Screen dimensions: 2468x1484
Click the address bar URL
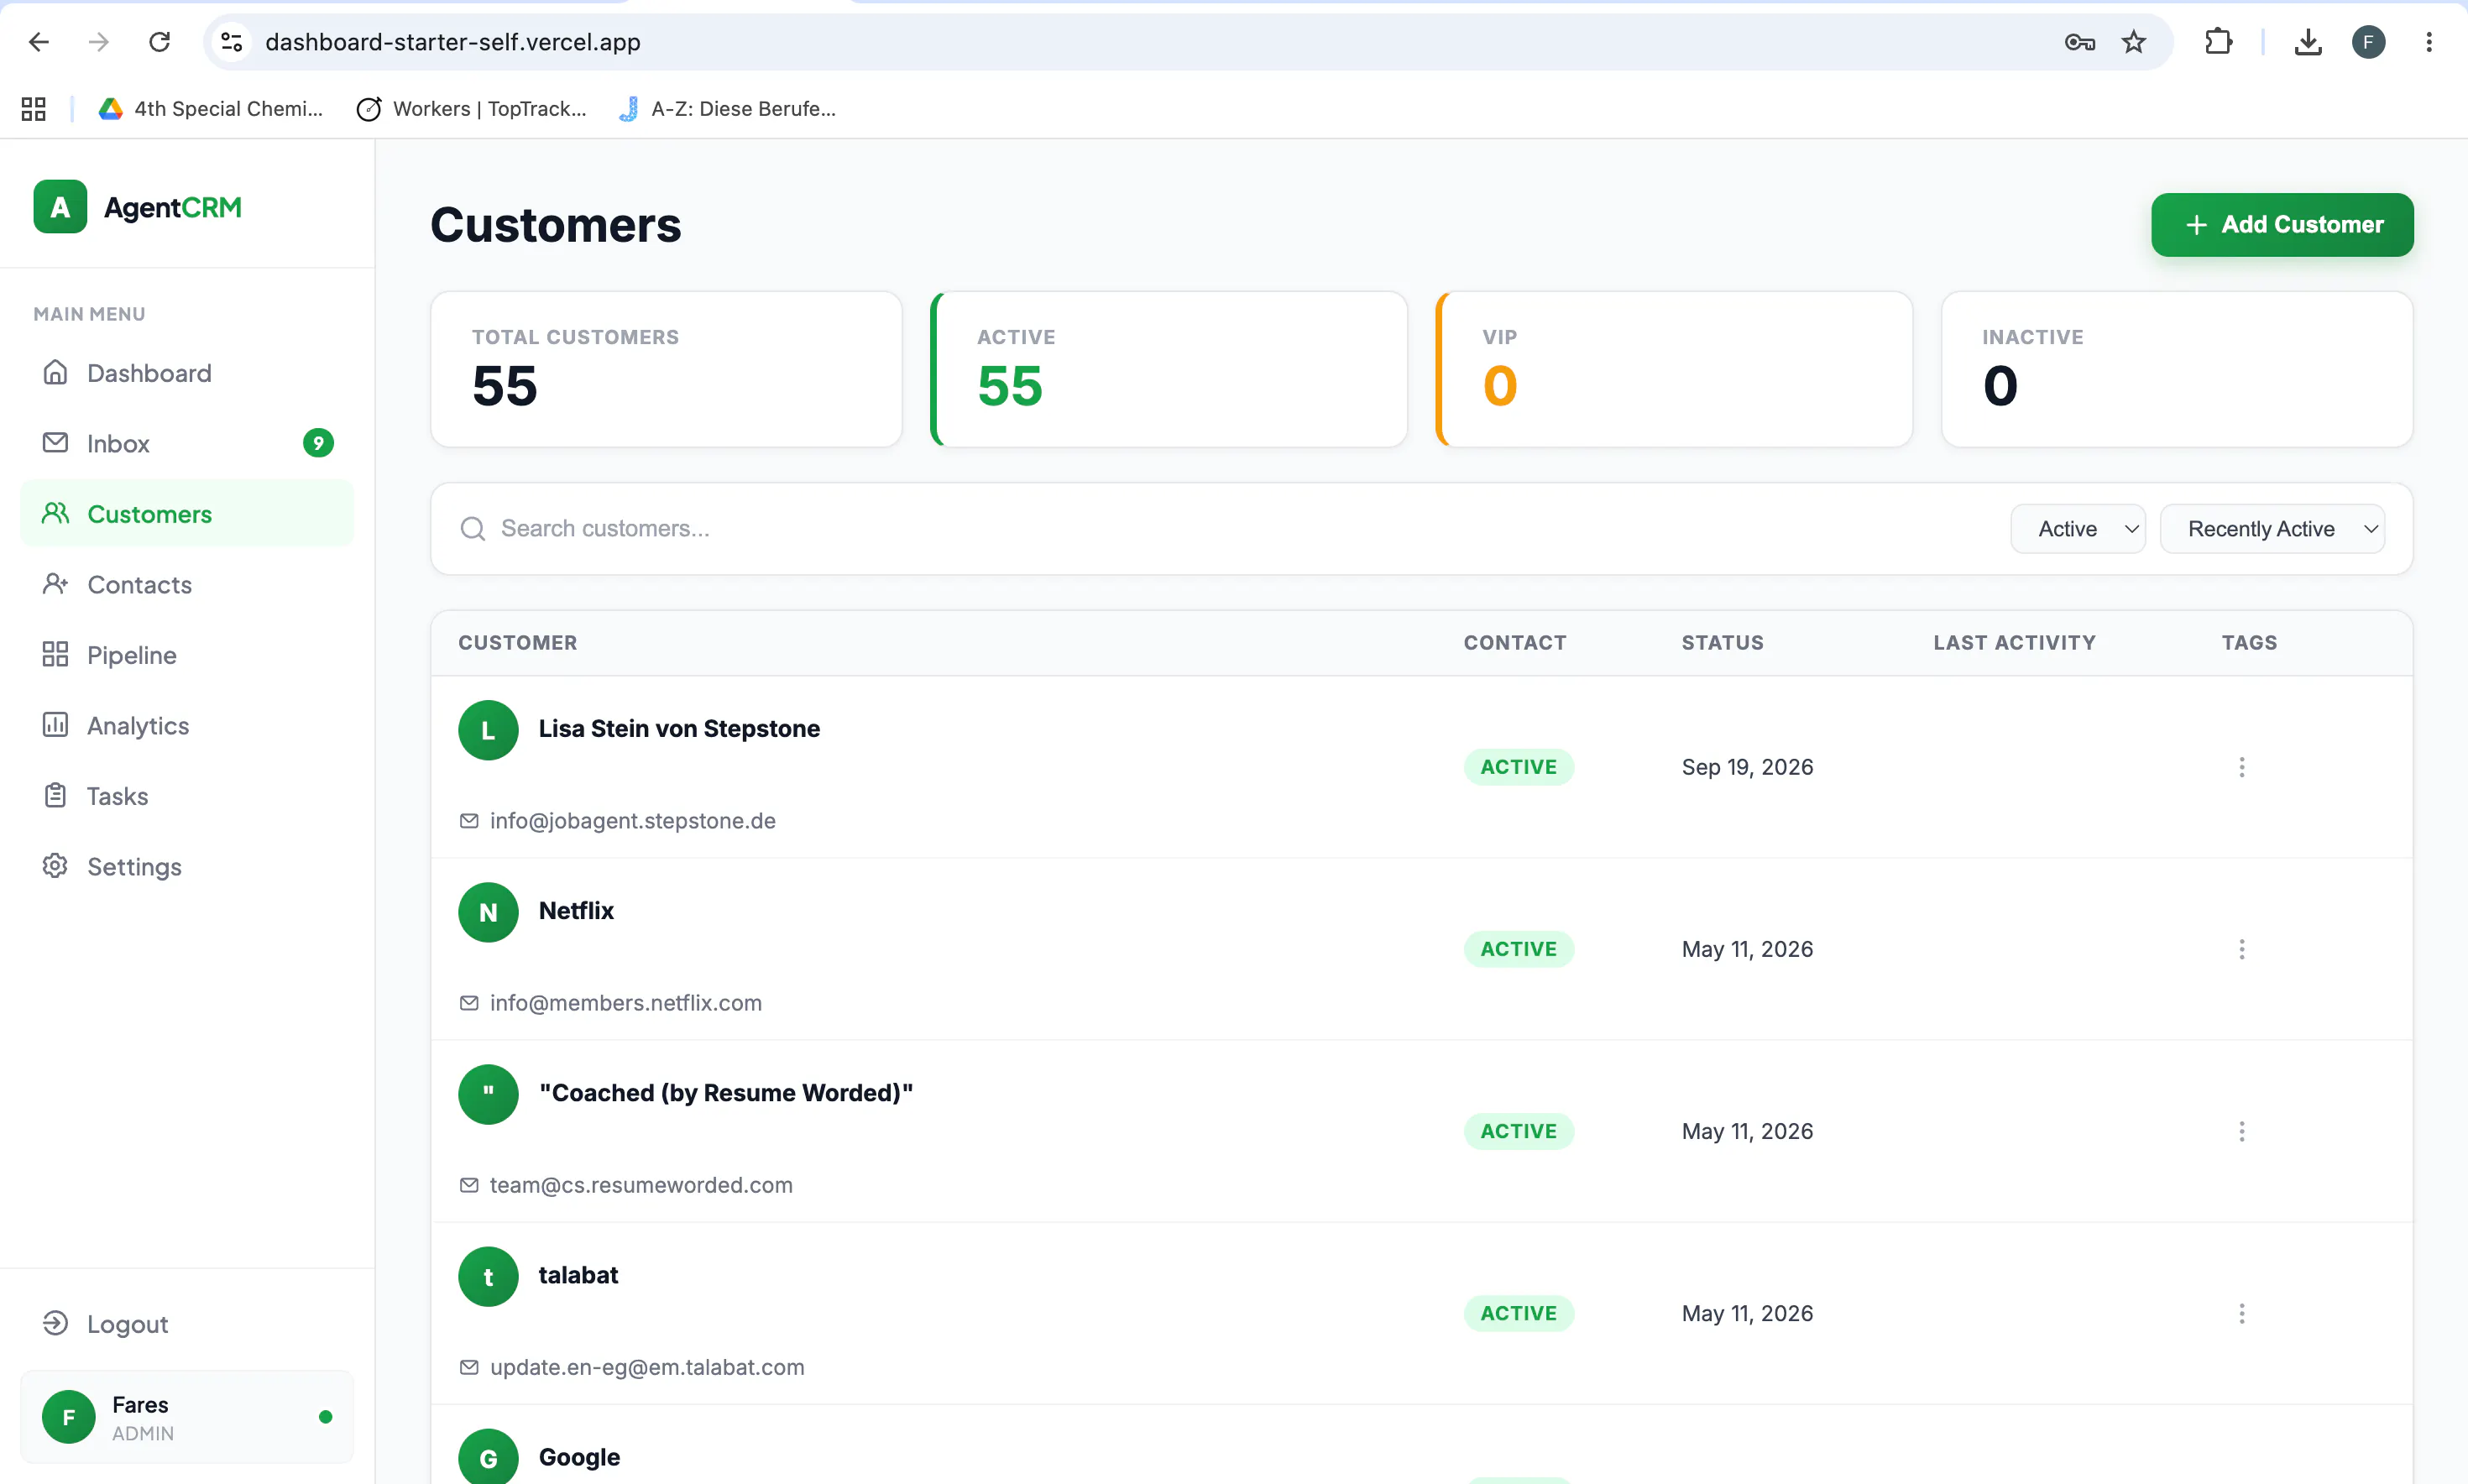pos(452,42)
